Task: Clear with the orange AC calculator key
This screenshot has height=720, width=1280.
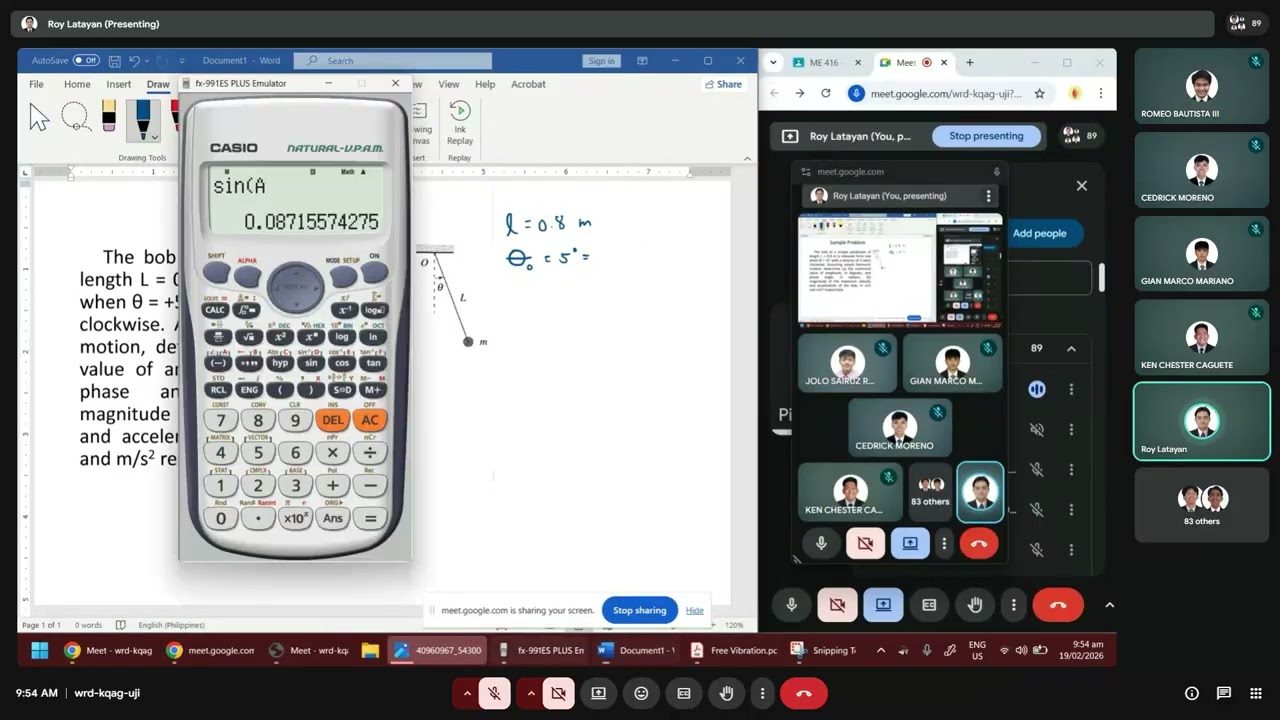Action: point(370,421)
